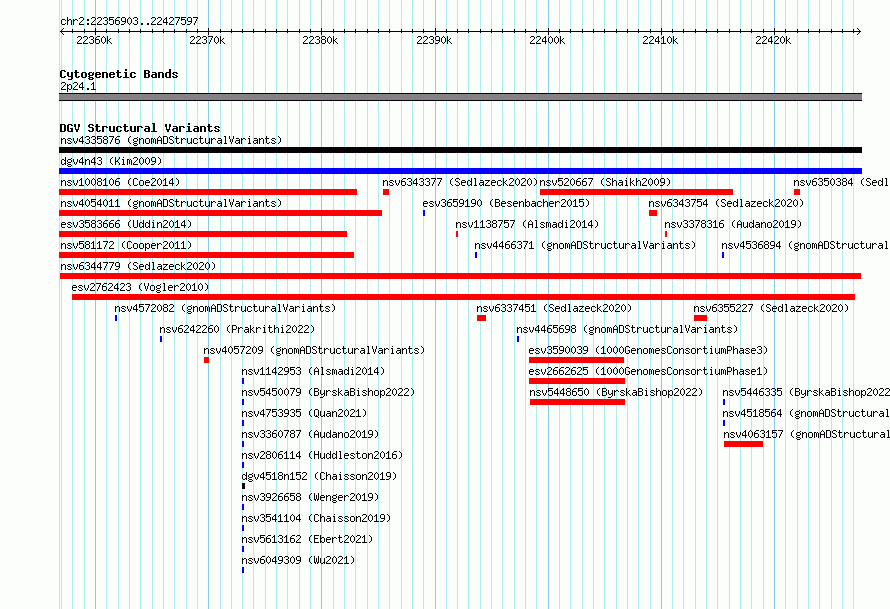Open nsv2806114 (Huddleston2016) entry
Viewport: 890px width, 609px height.
tap(322, 455)
